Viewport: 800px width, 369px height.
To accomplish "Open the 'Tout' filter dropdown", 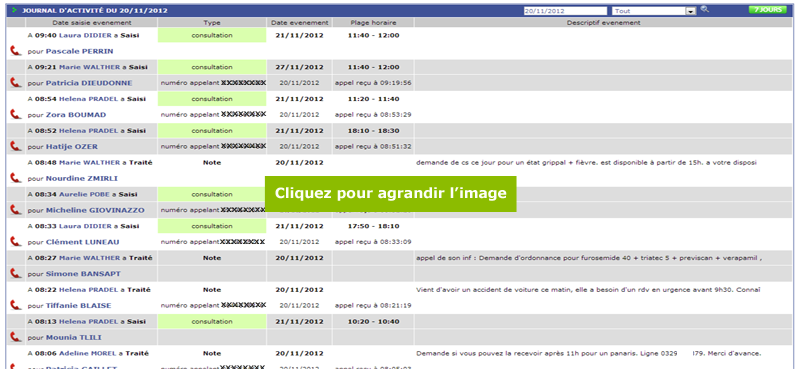I will (654, 11).
